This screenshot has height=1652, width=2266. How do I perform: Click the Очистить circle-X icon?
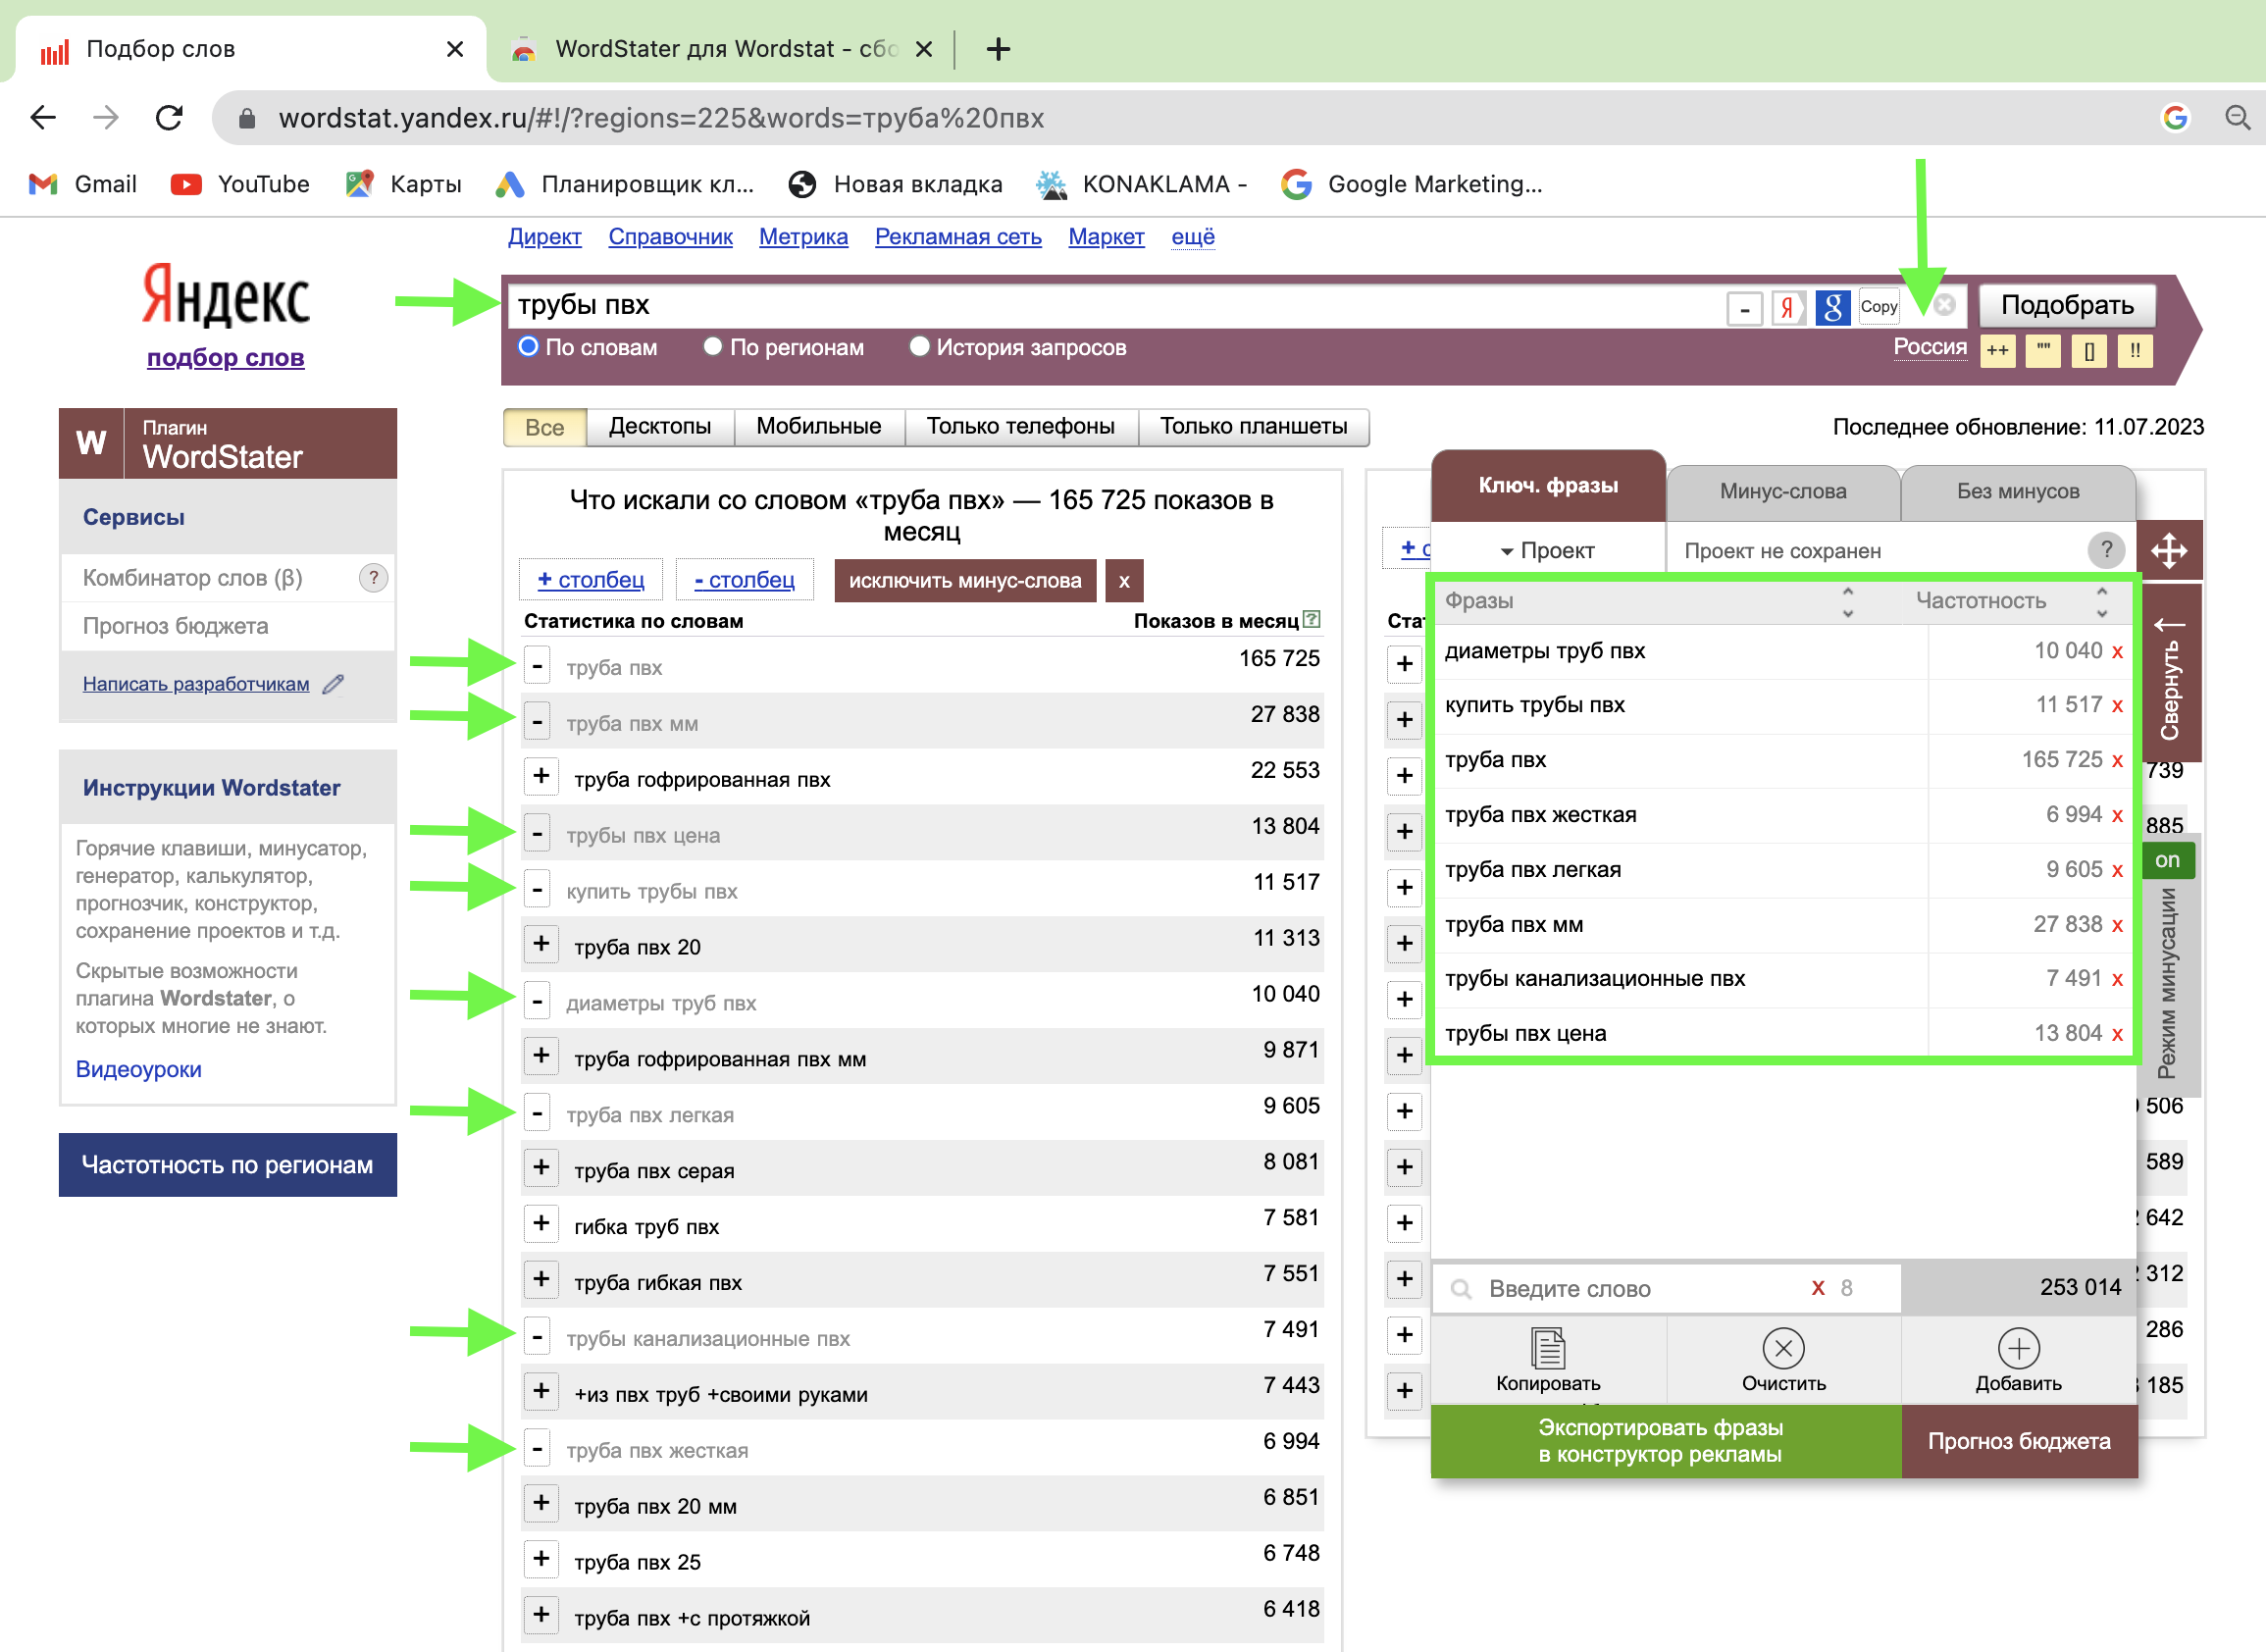1783,1348
